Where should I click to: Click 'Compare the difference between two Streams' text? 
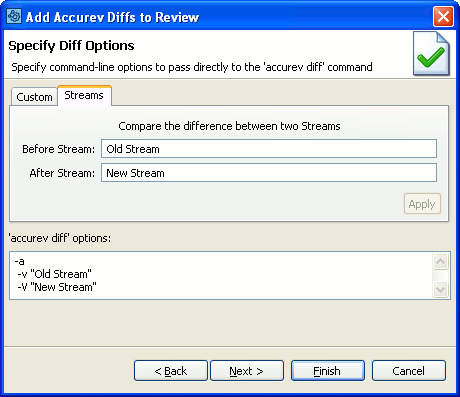pos(229,126)
